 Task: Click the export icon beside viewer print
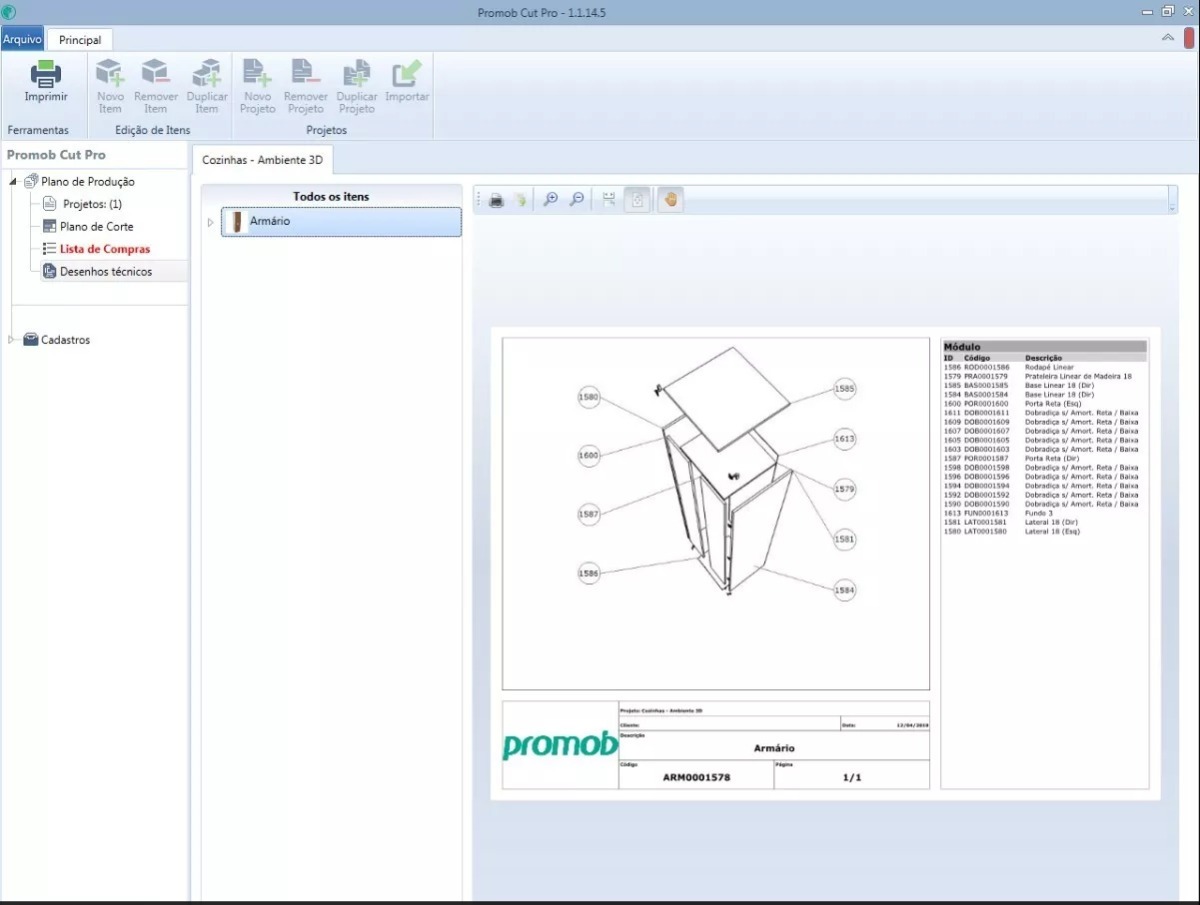[520, 200]
